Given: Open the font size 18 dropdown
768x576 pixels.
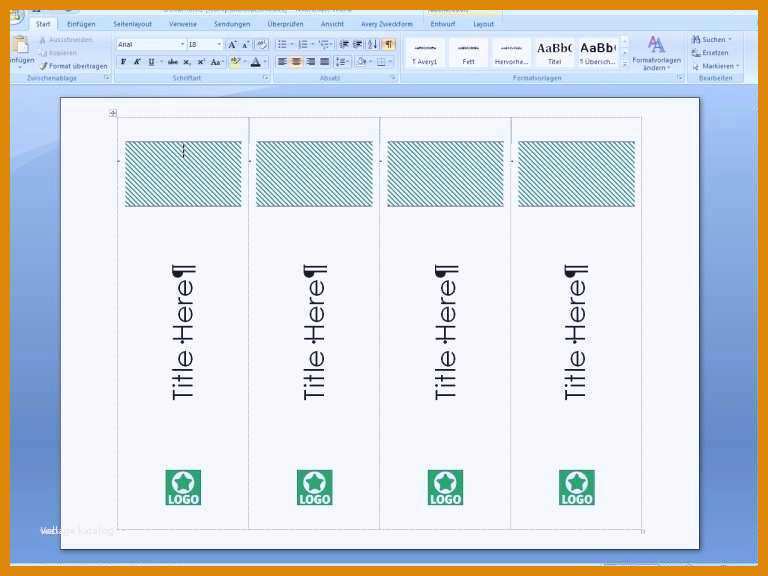Looking at the screenshot, I should tap(219, 45).
